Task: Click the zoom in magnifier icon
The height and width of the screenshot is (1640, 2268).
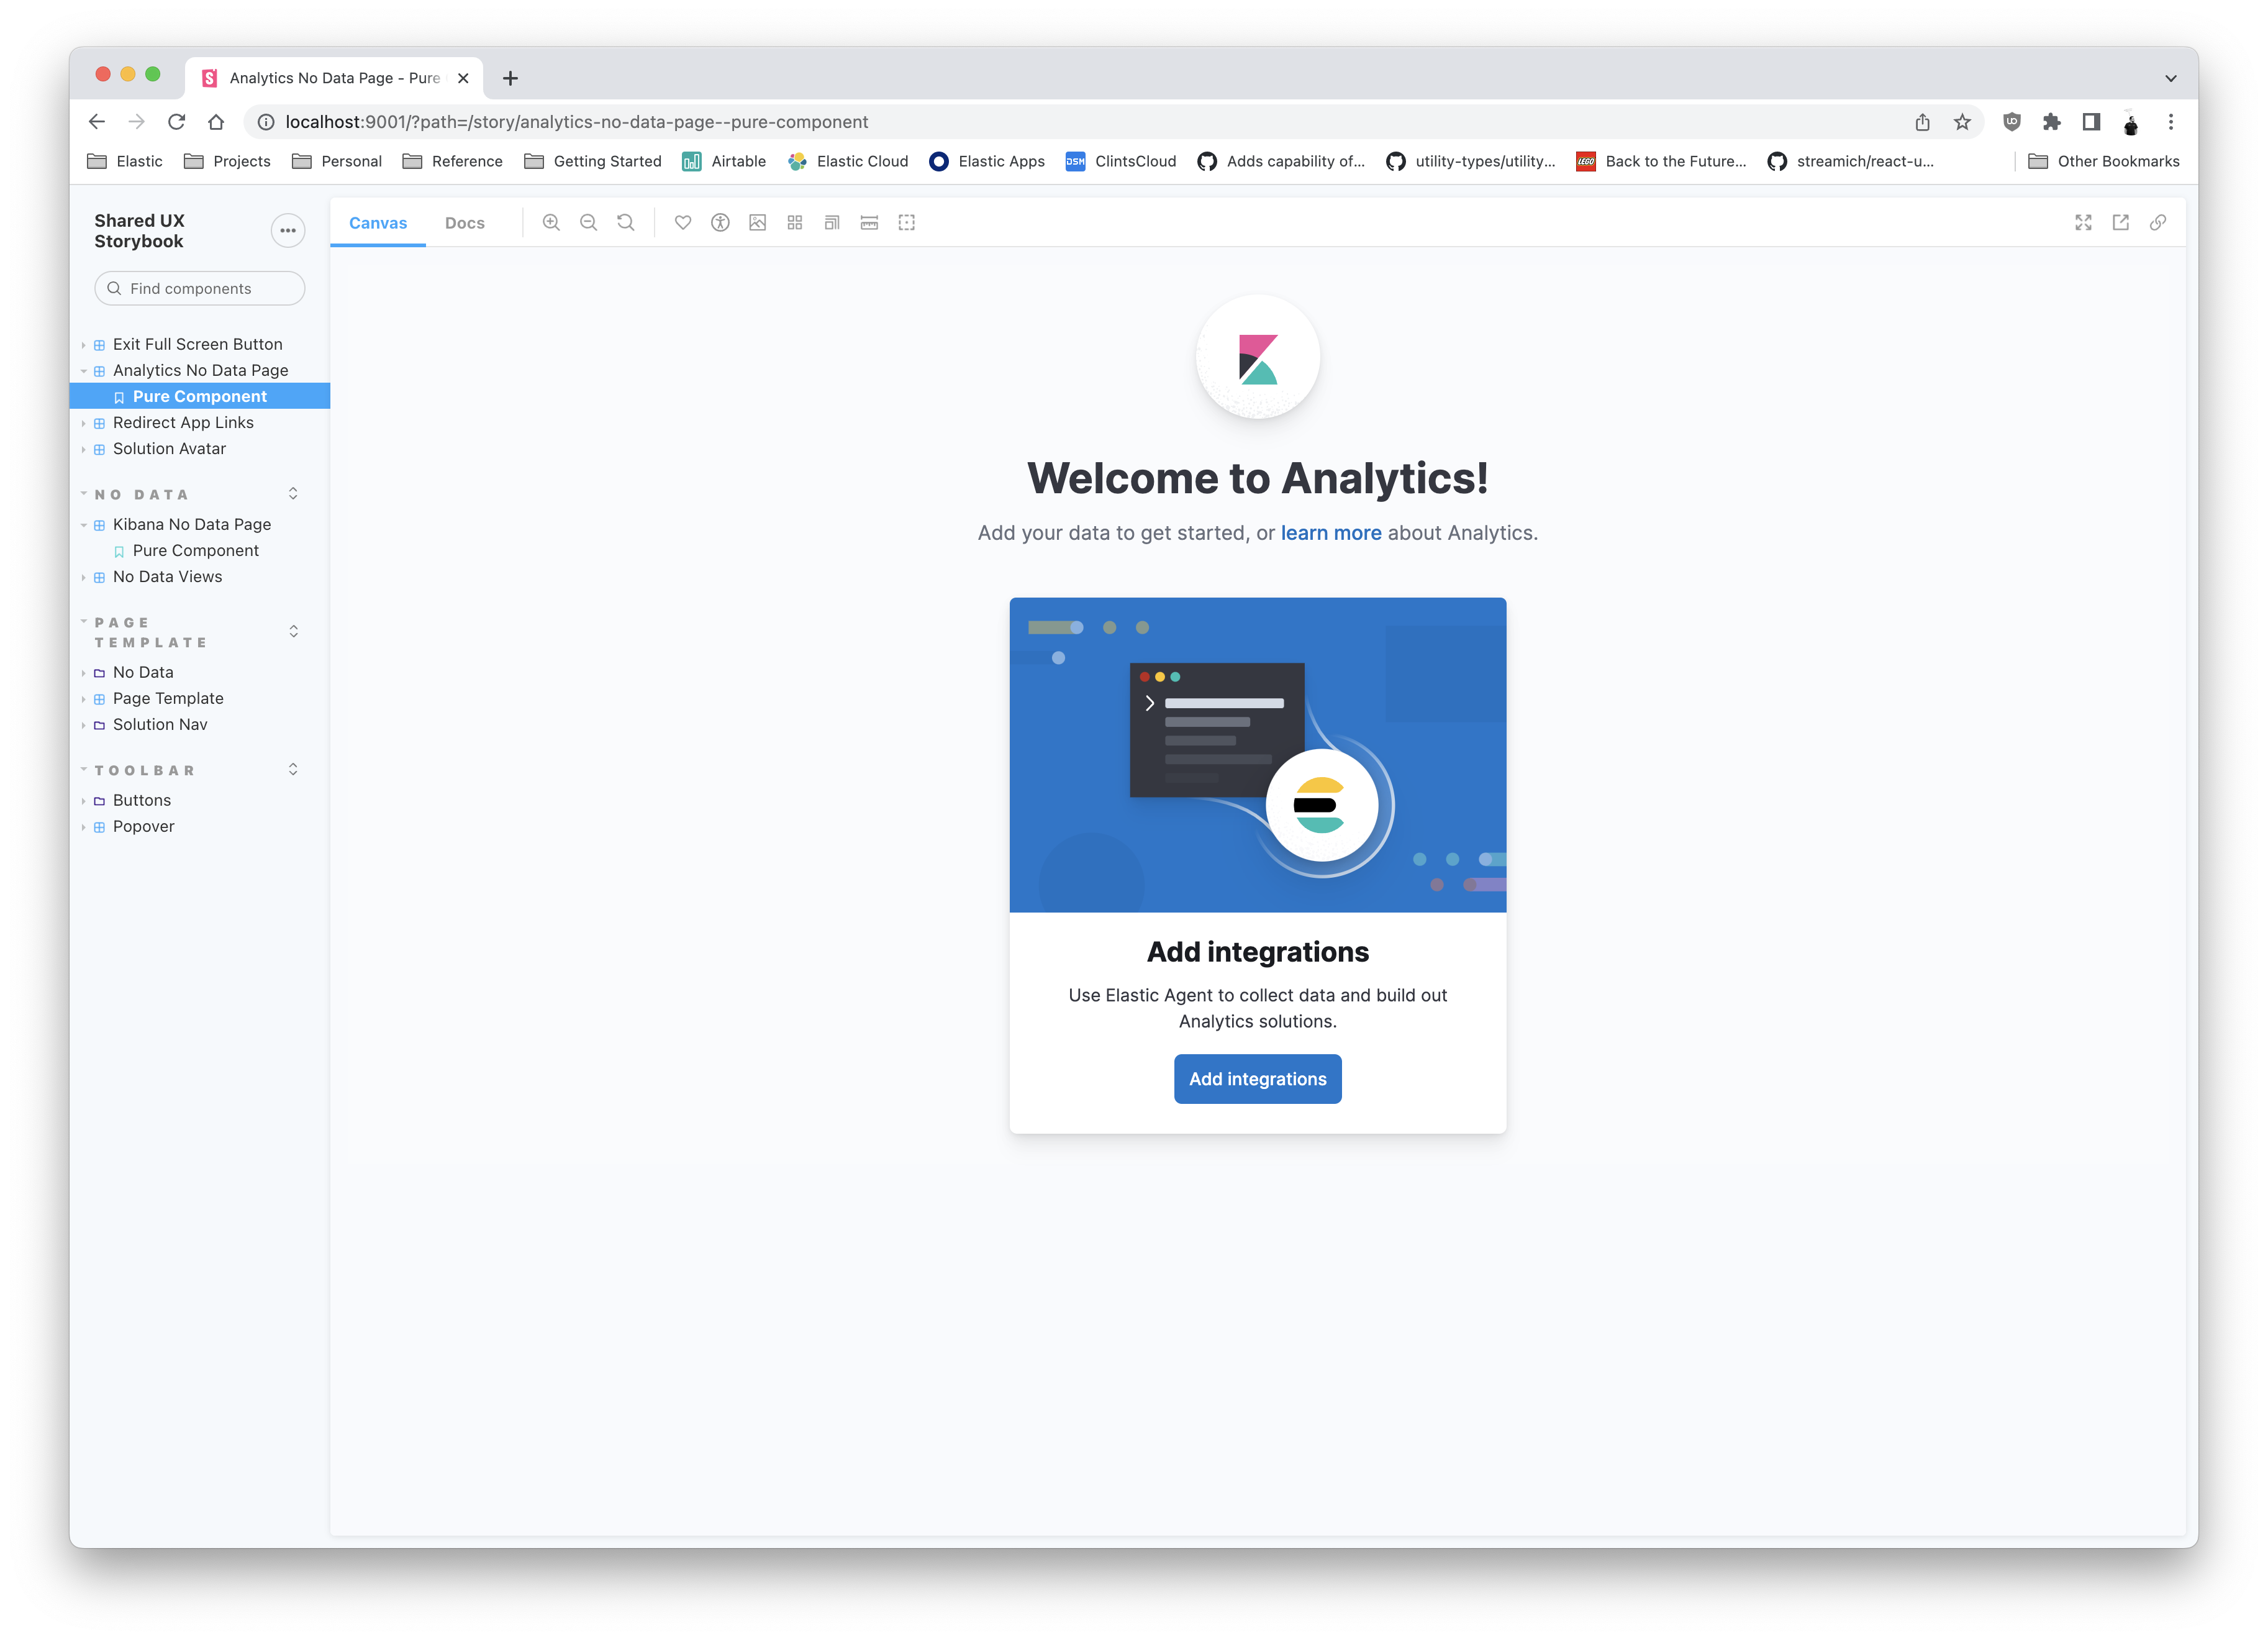Action: 551,223
